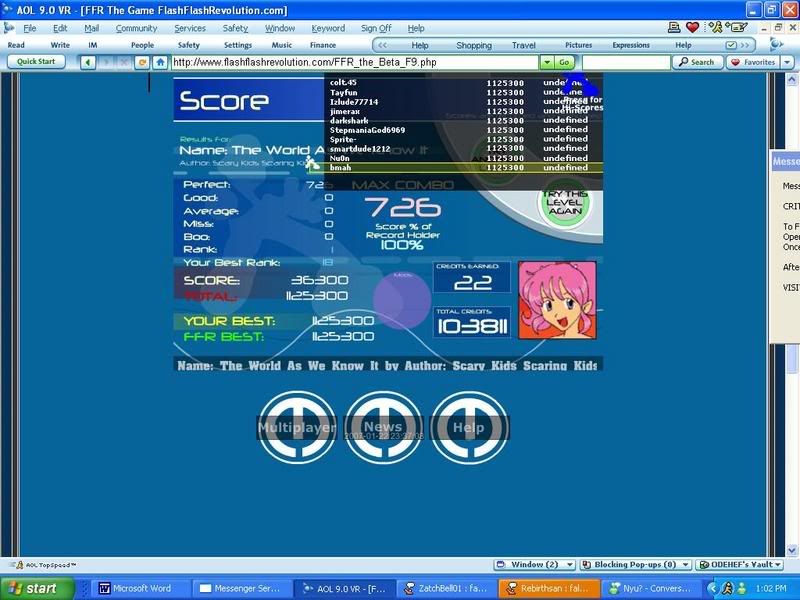Click the running man buddy icon
Image resolution: width=800 pixels, height=600 pixels.
(716, 28)
